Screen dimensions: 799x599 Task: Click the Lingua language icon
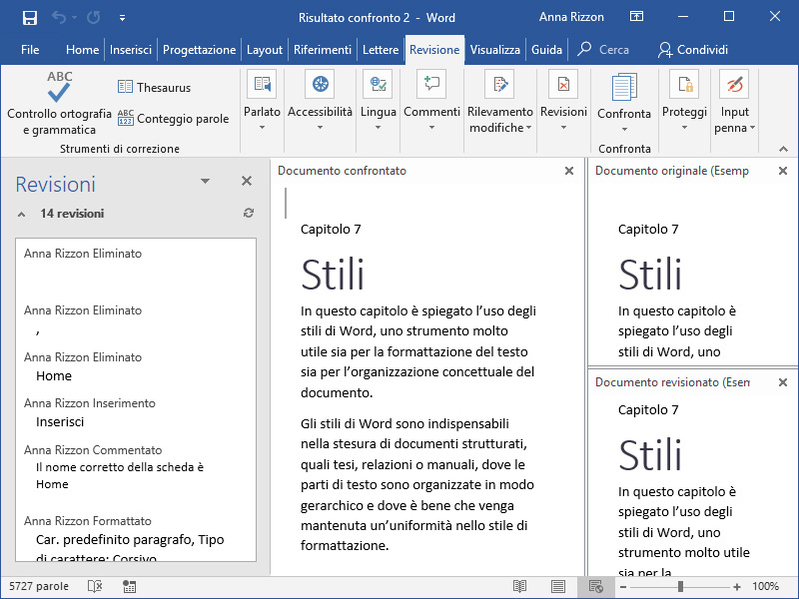pos(378,84)
